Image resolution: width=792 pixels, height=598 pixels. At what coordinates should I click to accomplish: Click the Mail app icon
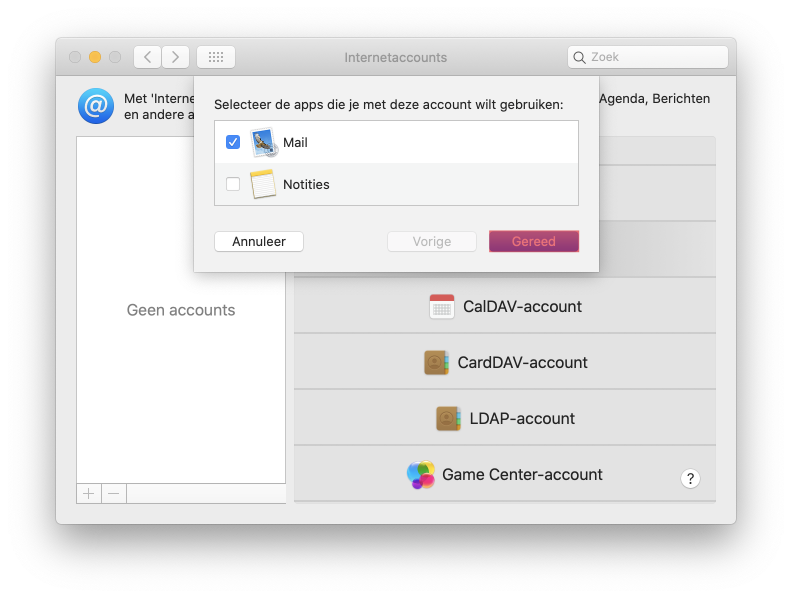click(264, 142)
